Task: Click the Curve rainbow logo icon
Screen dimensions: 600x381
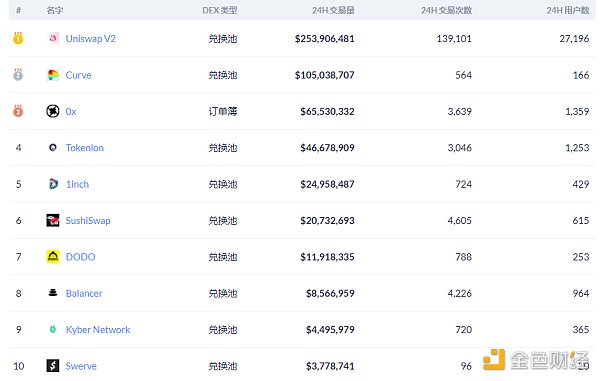Action: pos(53,75)
